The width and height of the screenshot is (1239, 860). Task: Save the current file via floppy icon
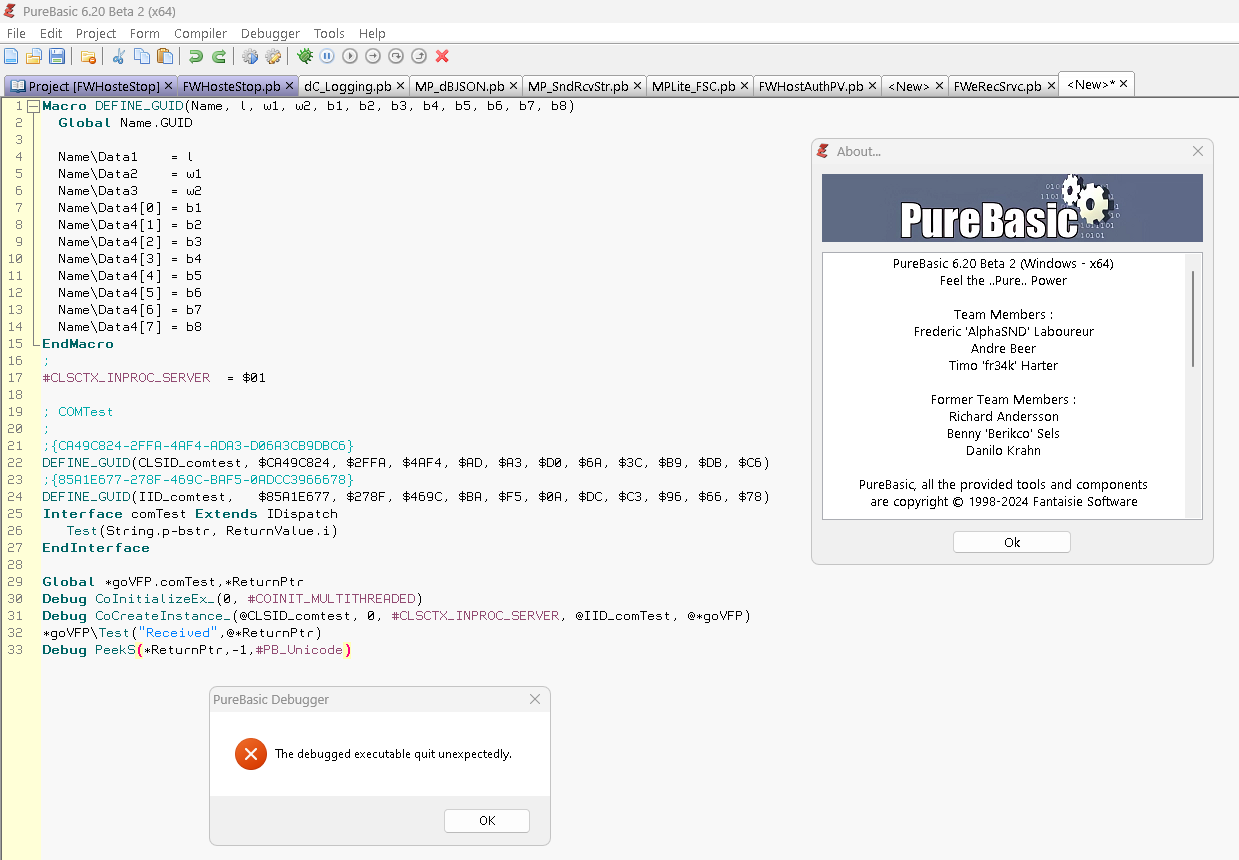coord(57,56)
